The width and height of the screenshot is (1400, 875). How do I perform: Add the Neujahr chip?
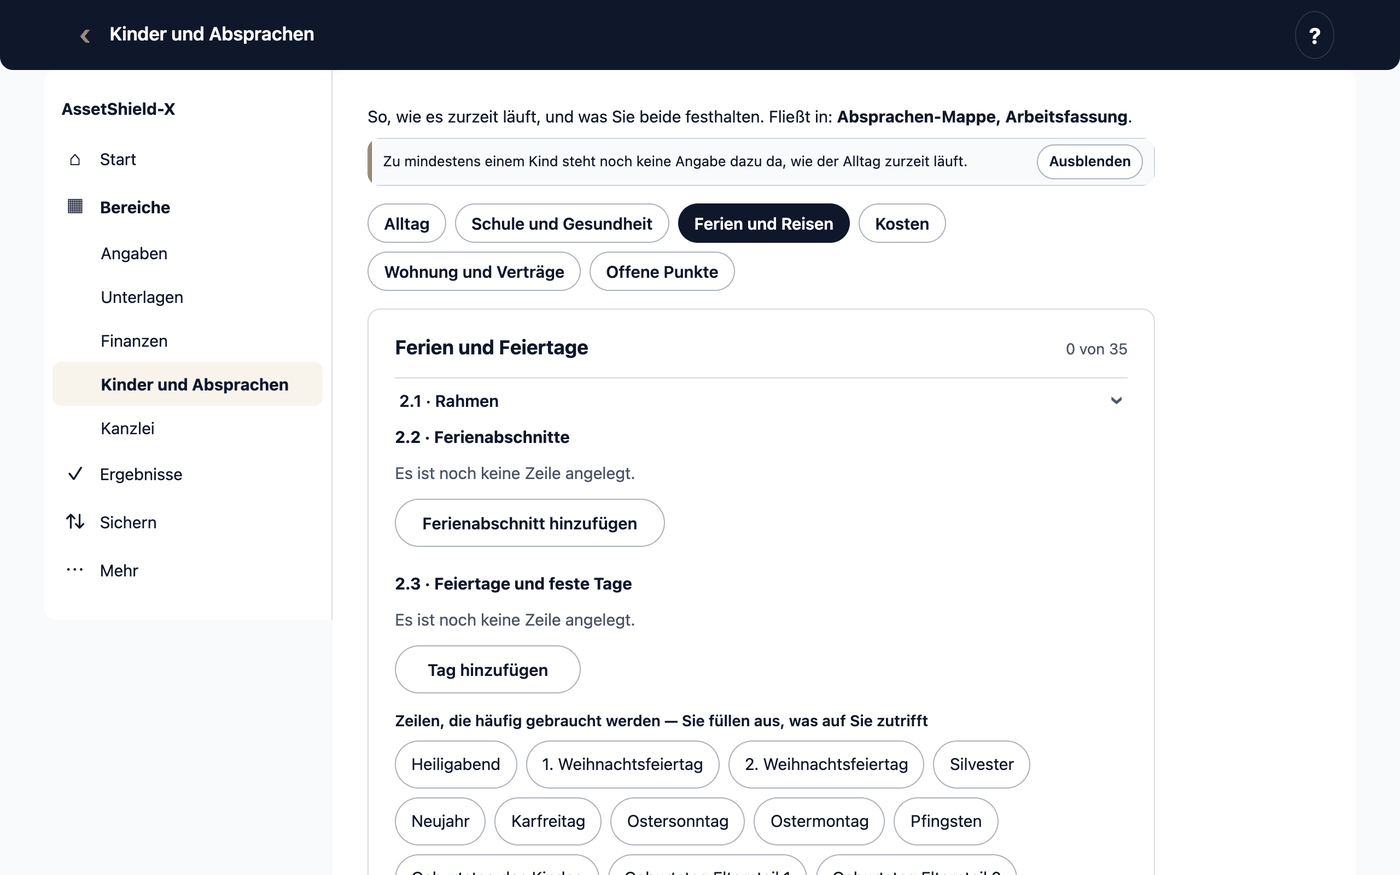(x=440, y=822)
